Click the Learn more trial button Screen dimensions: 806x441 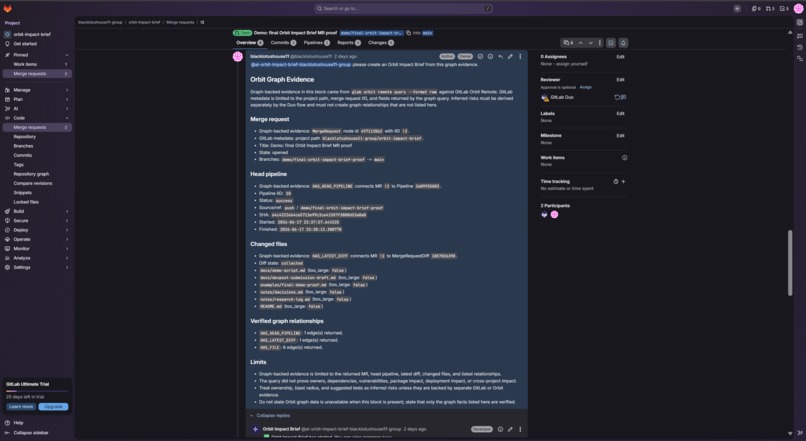pyautogui.click(x=21, y=407)
